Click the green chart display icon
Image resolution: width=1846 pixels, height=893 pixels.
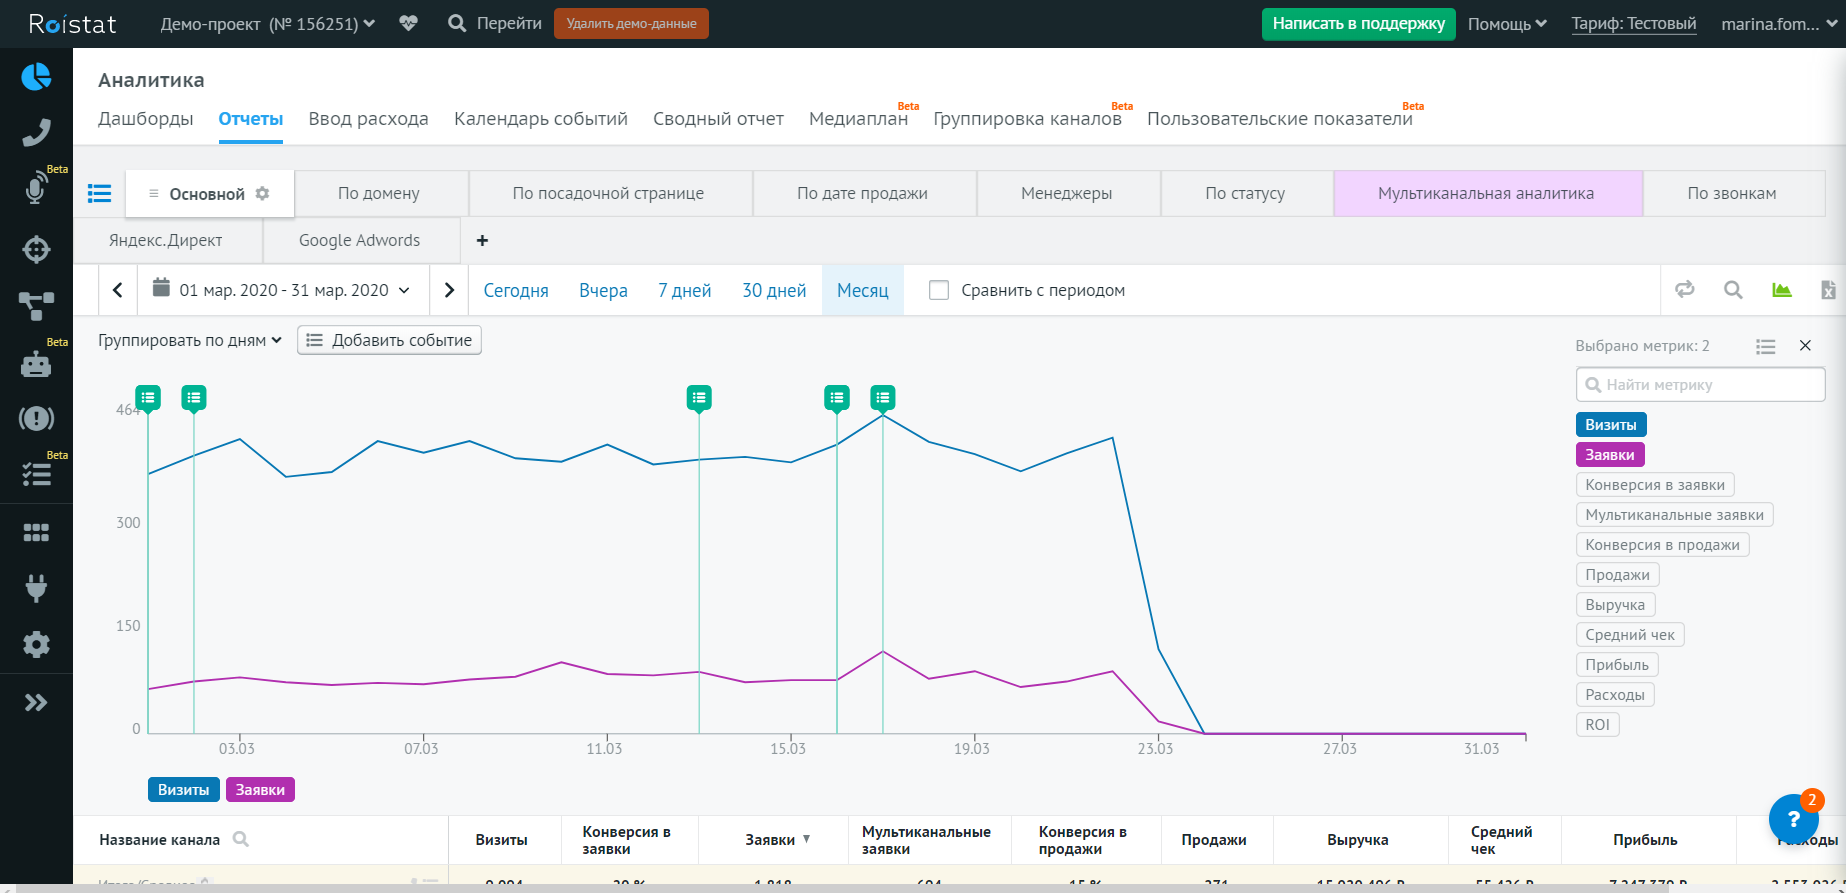click(x=1781, y=290)
